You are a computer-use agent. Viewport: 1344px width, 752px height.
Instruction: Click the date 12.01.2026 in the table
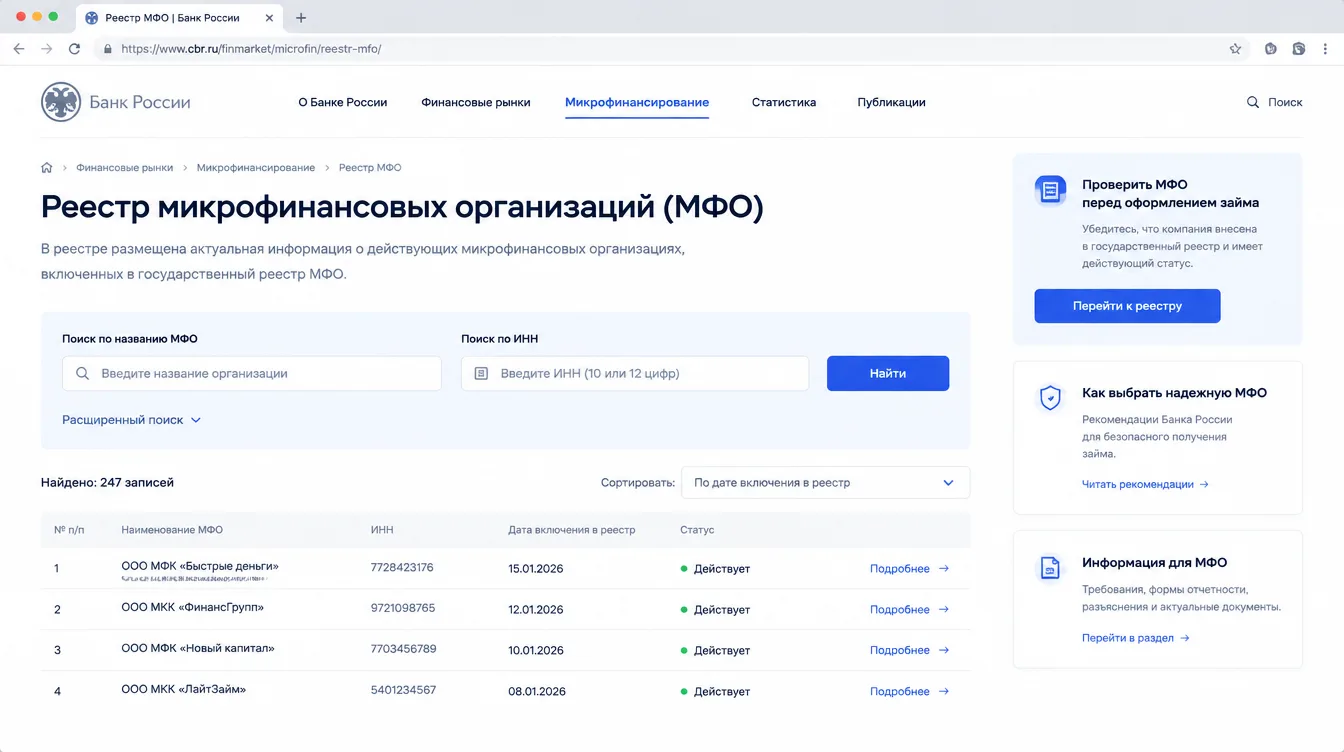(x=536, y=610)
